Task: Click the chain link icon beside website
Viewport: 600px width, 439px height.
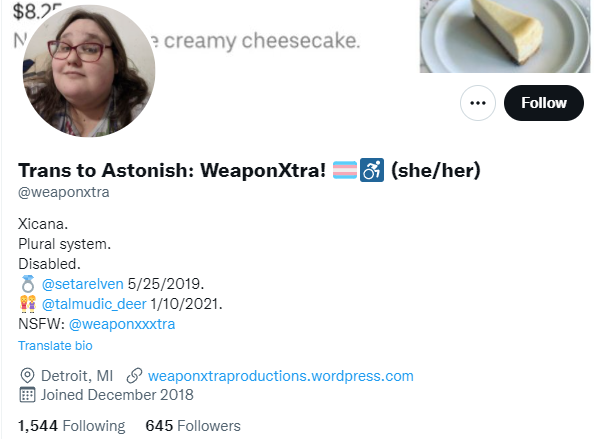Action: (134, 376)
